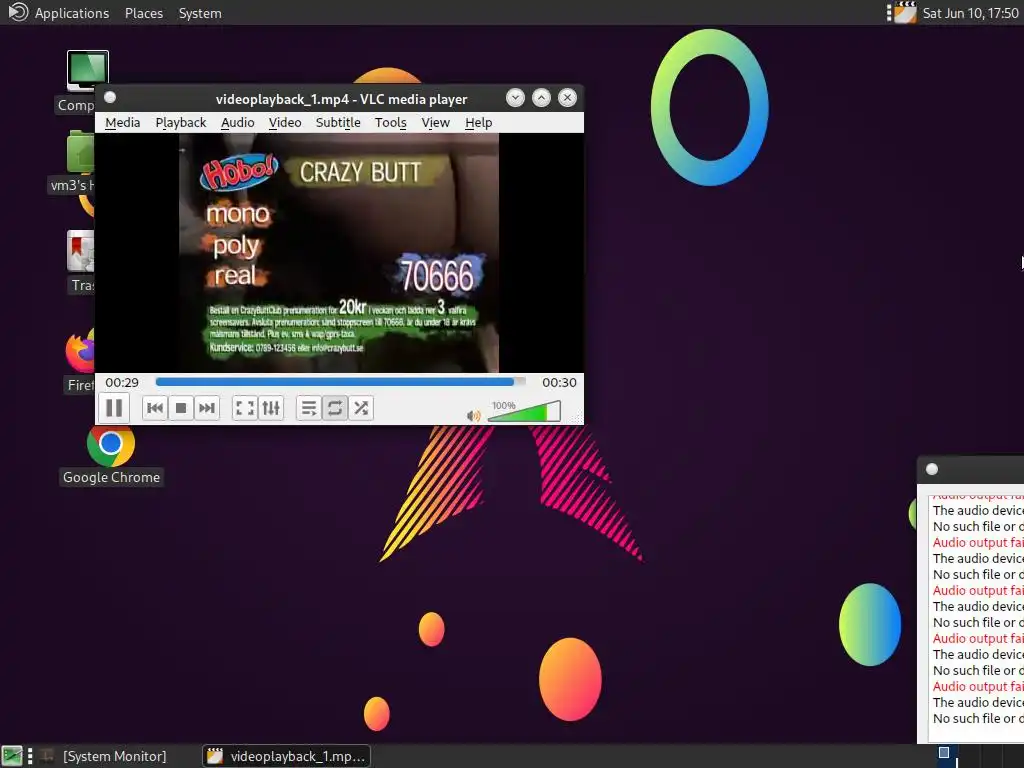Open the Audio menu

pyautogui.click(x=238, y=123)
